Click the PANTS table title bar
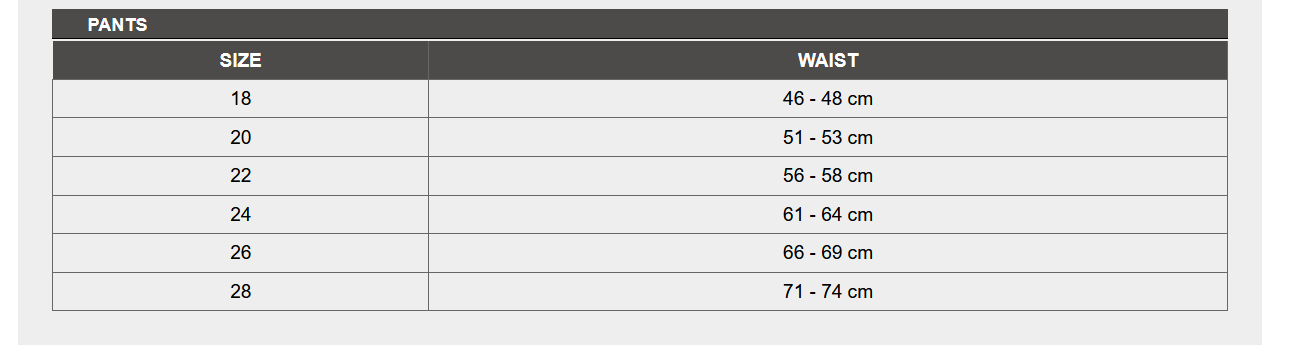1293x360 pixels. pyautogui.click(x=640, y=24)
